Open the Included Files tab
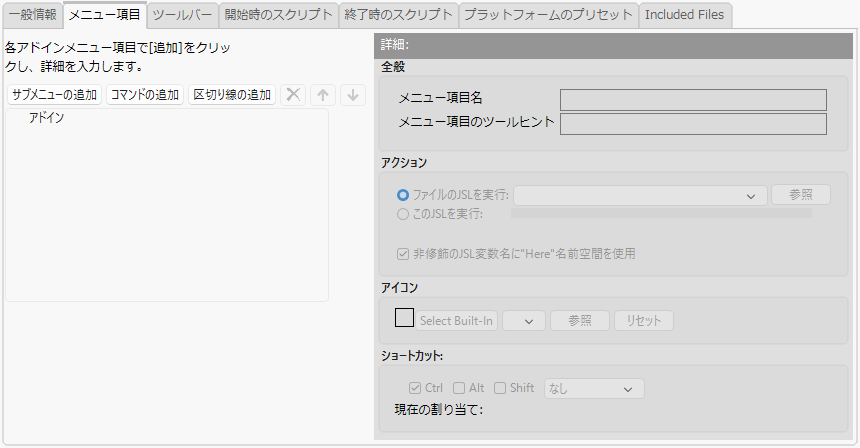 coord(684,15)
